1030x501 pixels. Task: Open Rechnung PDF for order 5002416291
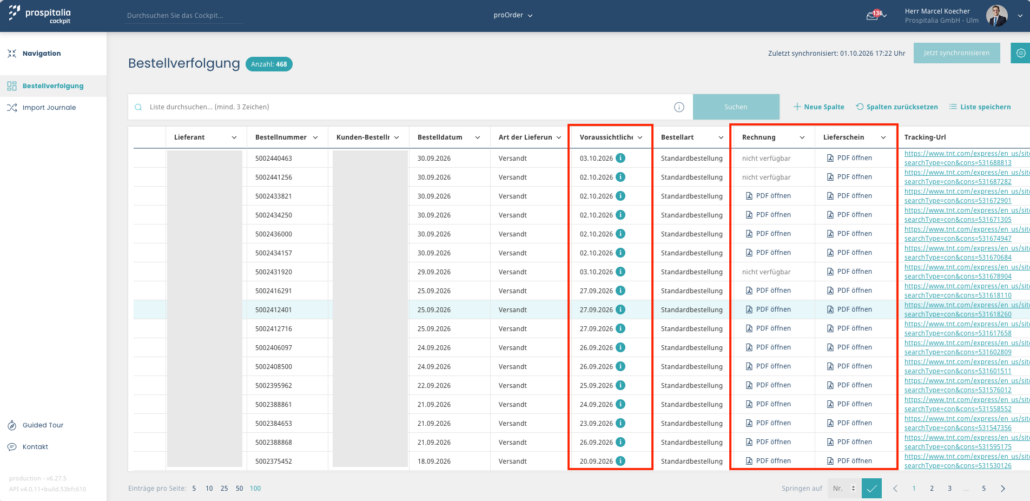click(769, 290)
